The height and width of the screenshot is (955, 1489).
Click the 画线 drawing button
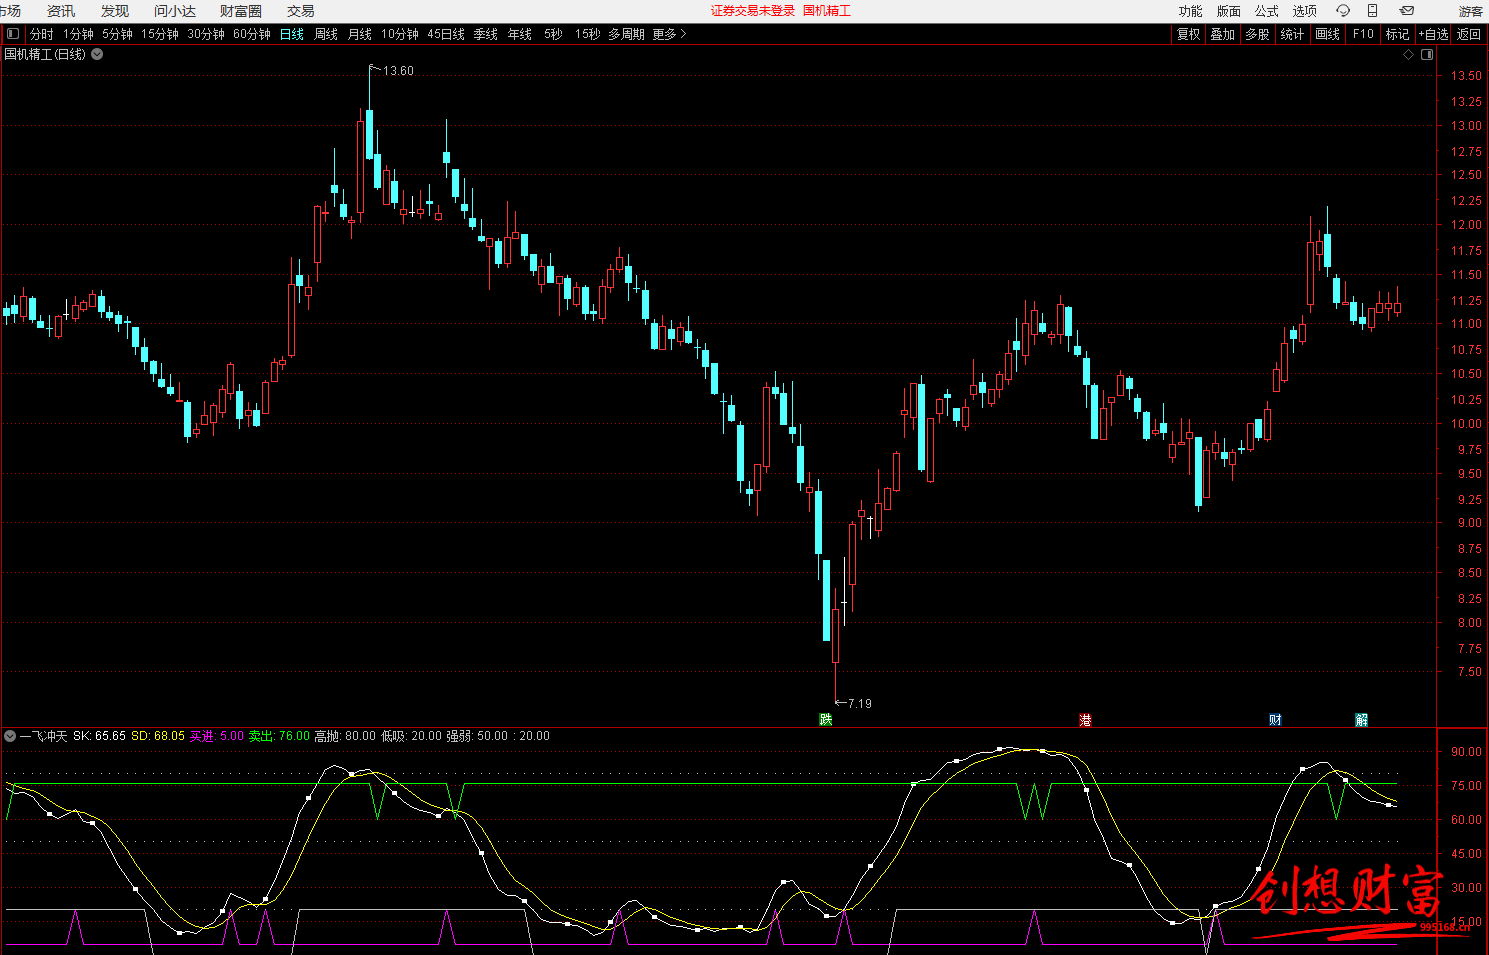(x=1327, y=34)
